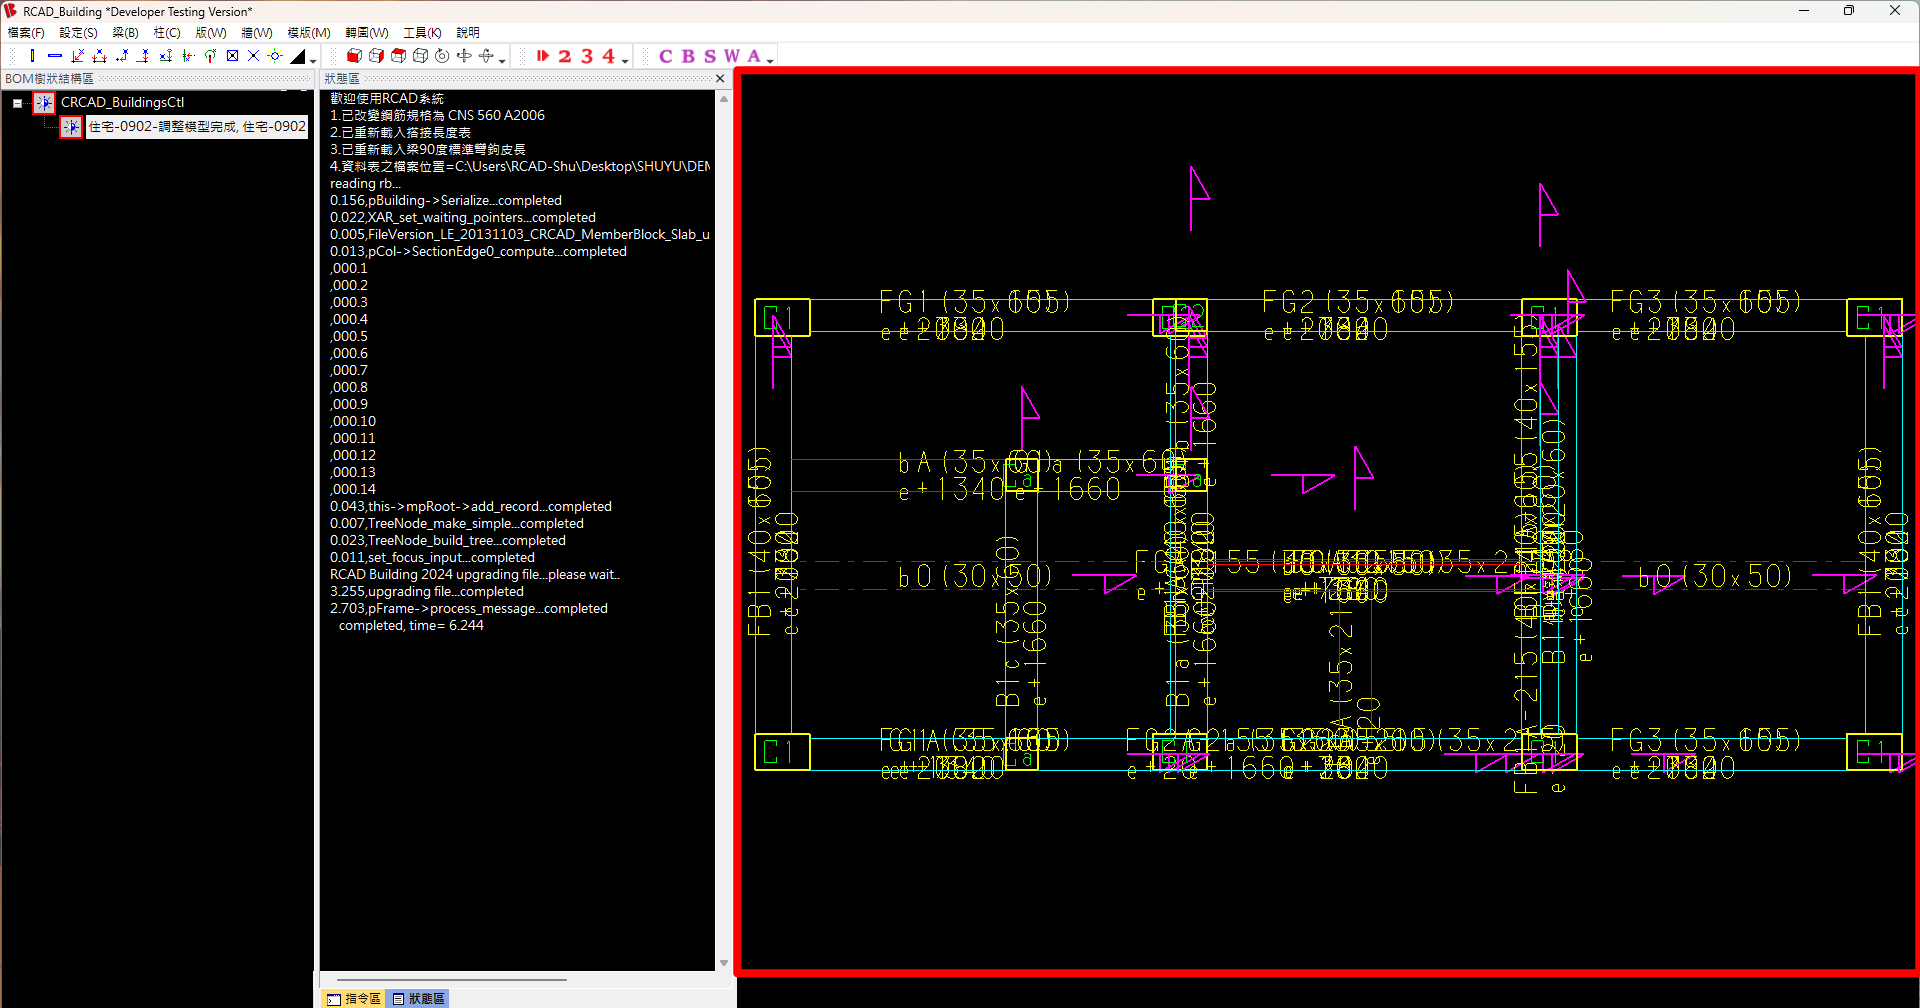Click the curved arrow node tool icon
The image size is (1920, 1008).
click(x=121, y=56)
